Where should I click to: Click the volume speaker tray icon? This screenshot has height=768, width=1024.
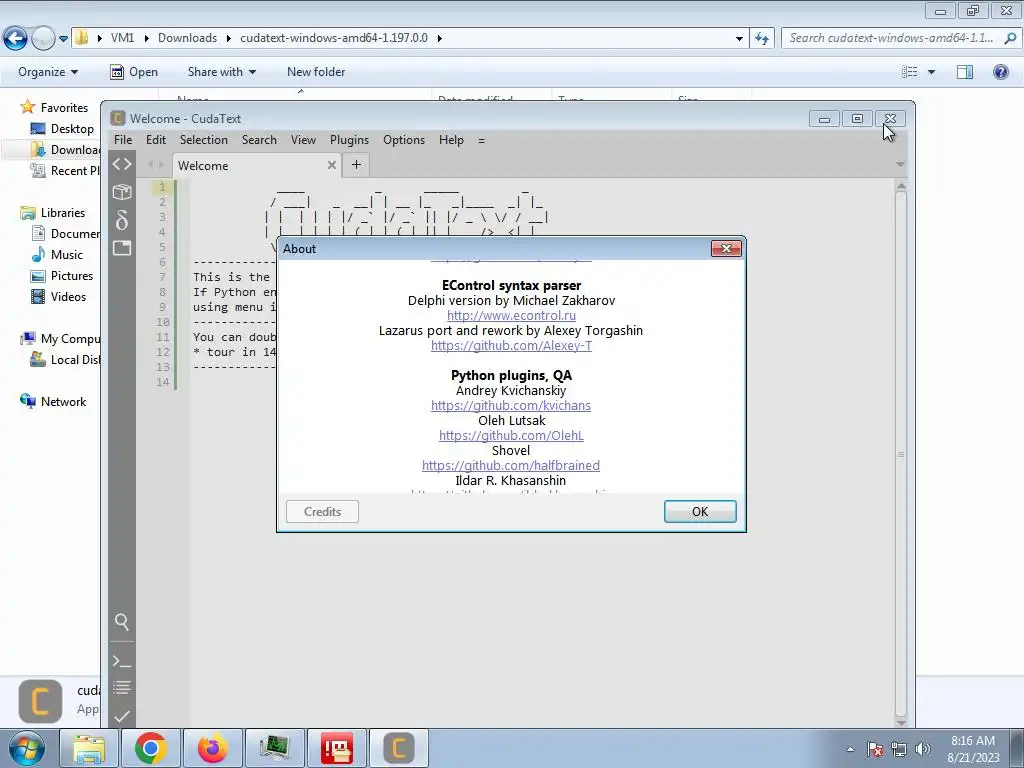click(922, 749)
